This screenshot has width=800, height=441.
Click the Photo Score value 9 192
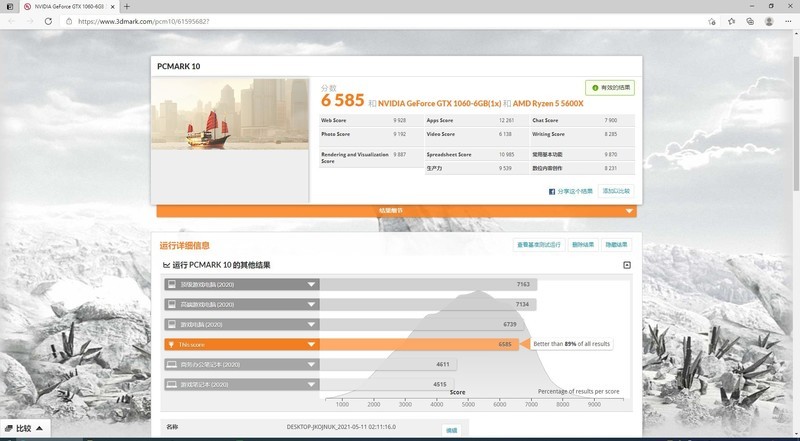pos(399,134)
